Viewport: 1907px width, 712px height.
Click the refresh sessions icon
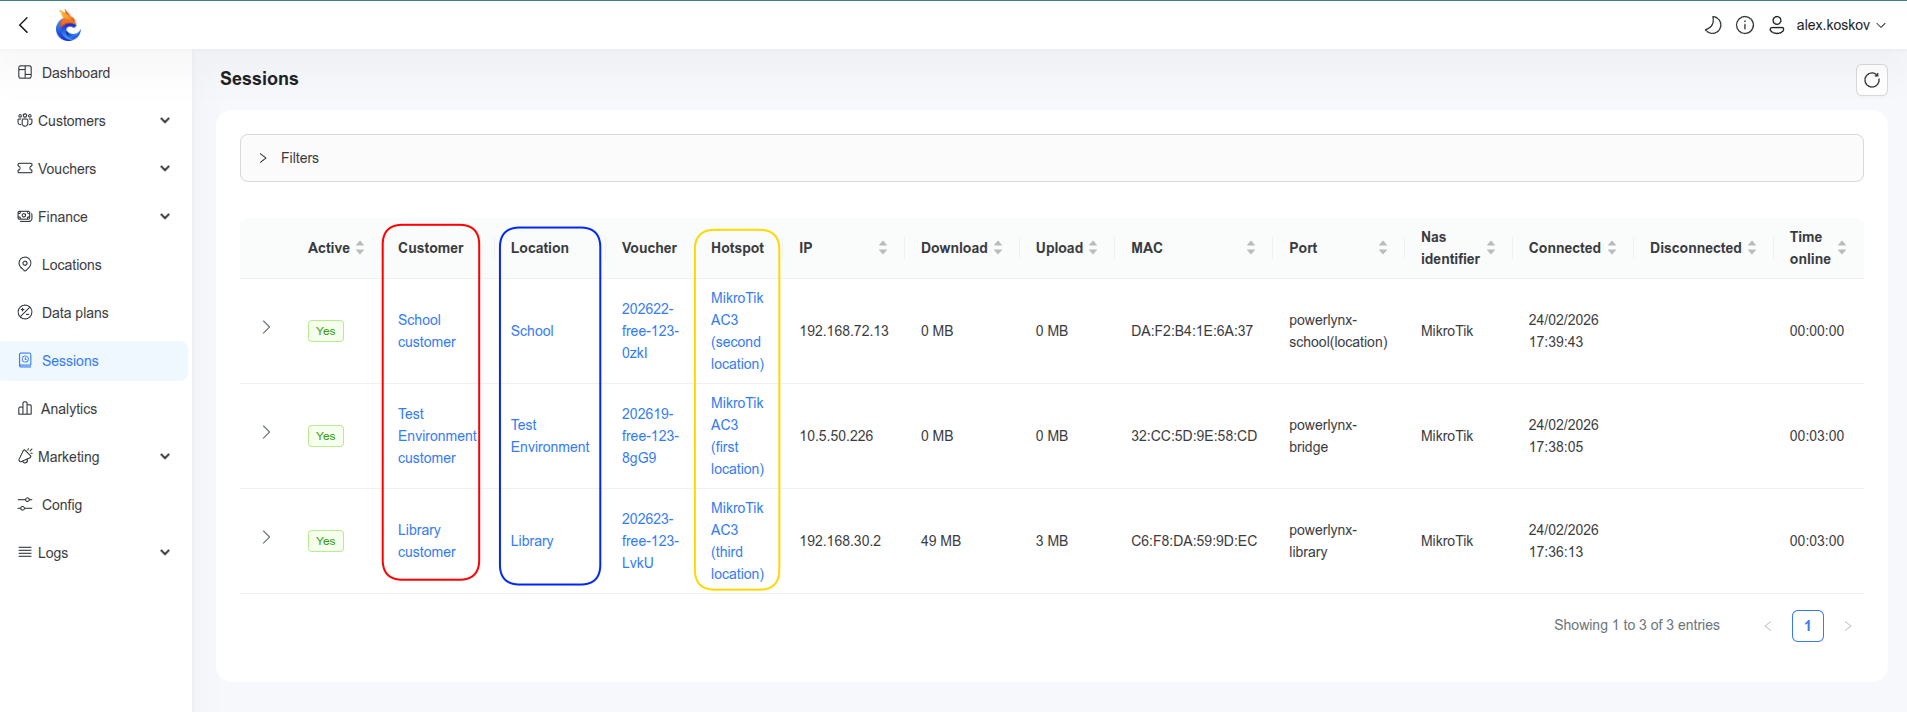[1871, 80]
